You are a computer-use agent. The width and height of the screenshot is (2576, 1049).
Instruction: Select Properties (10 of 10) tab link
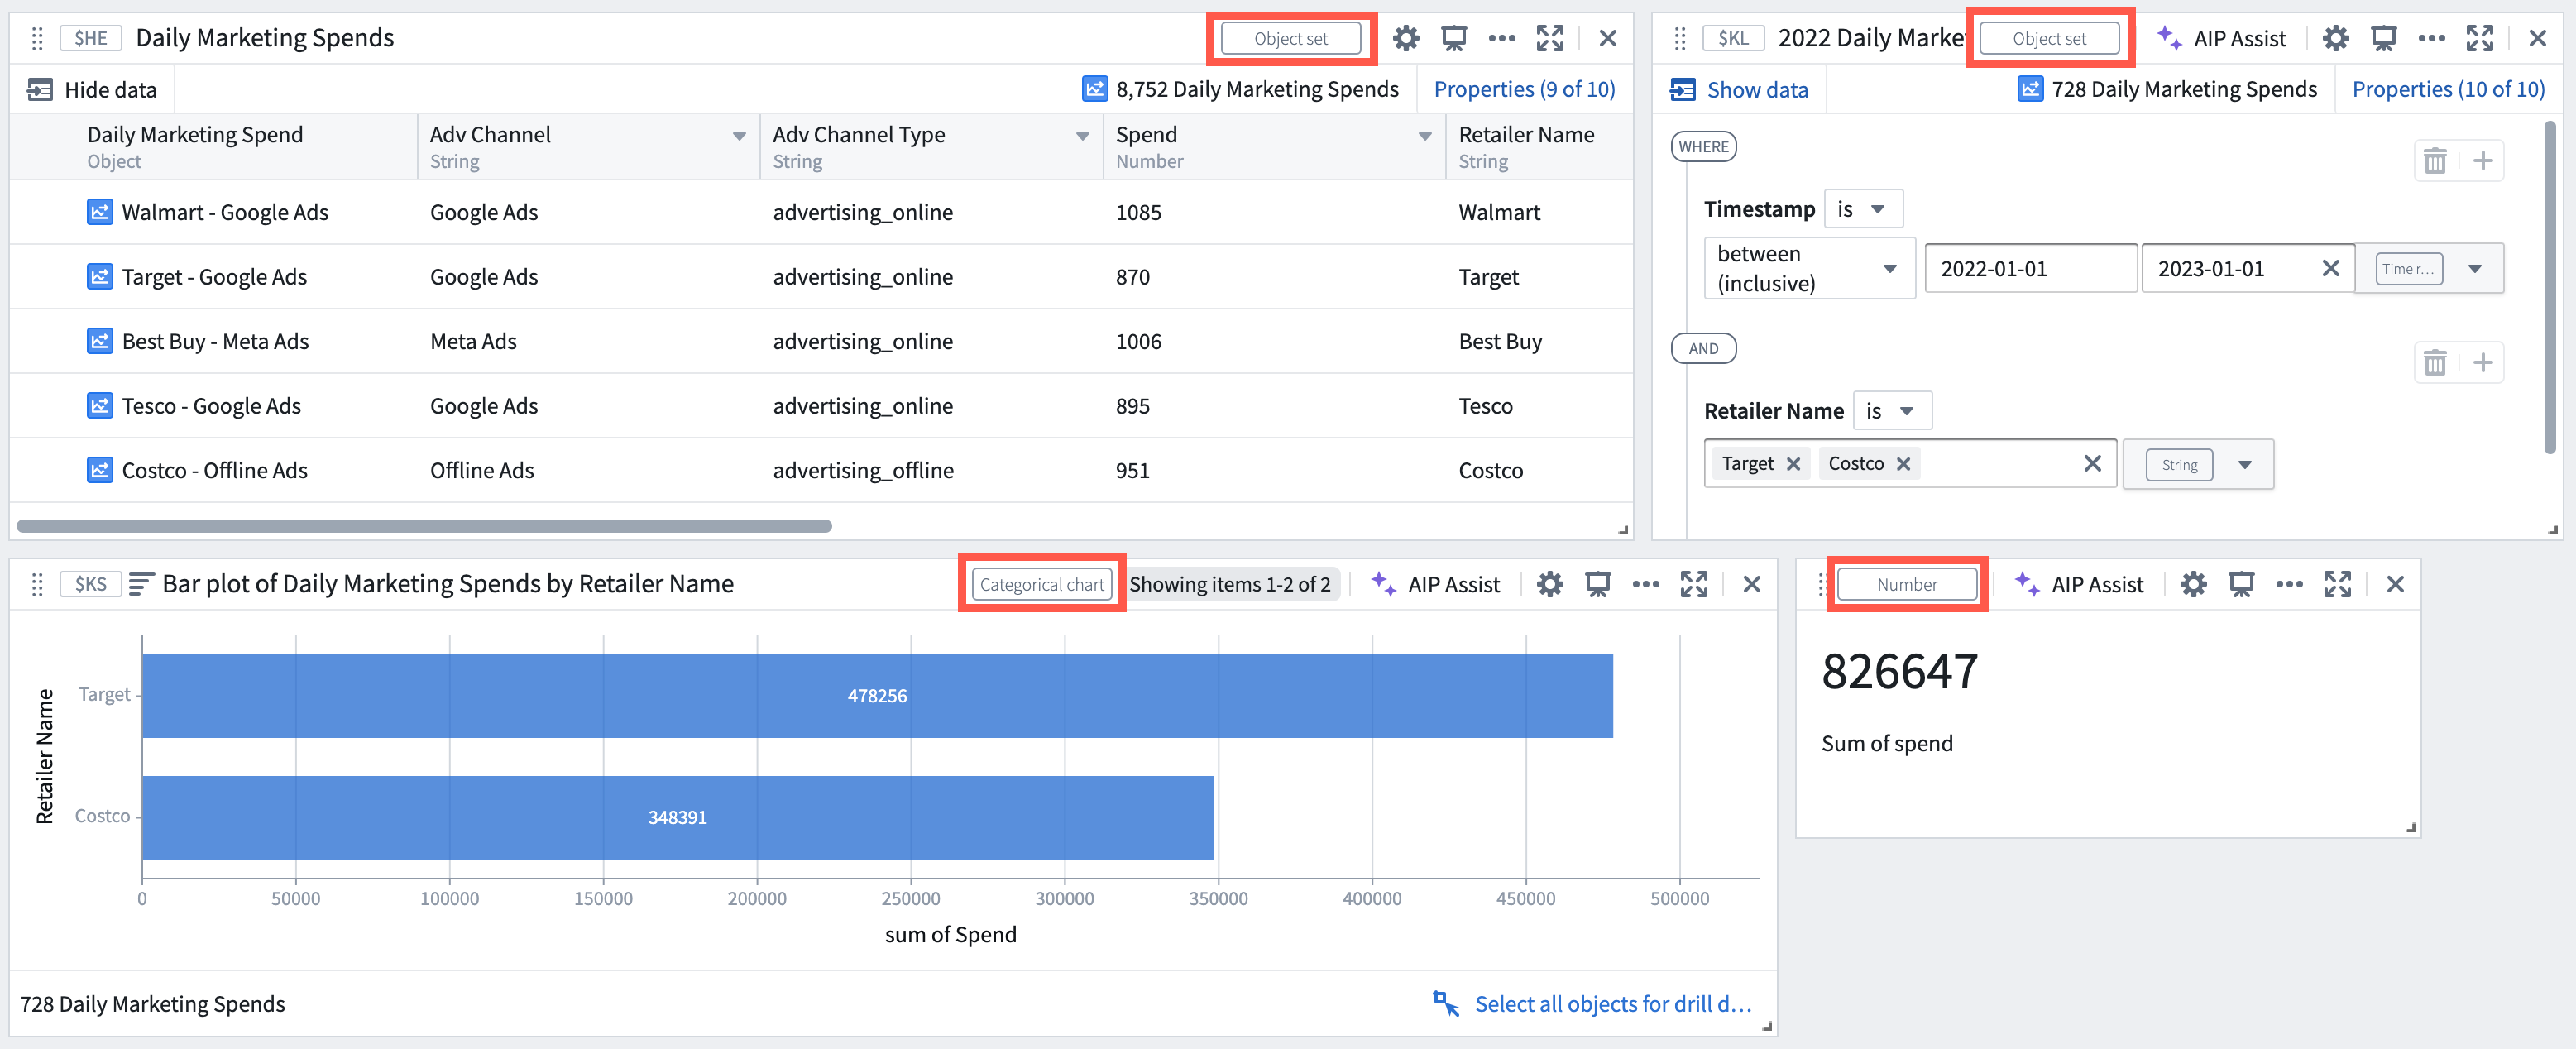point(2446,89)
